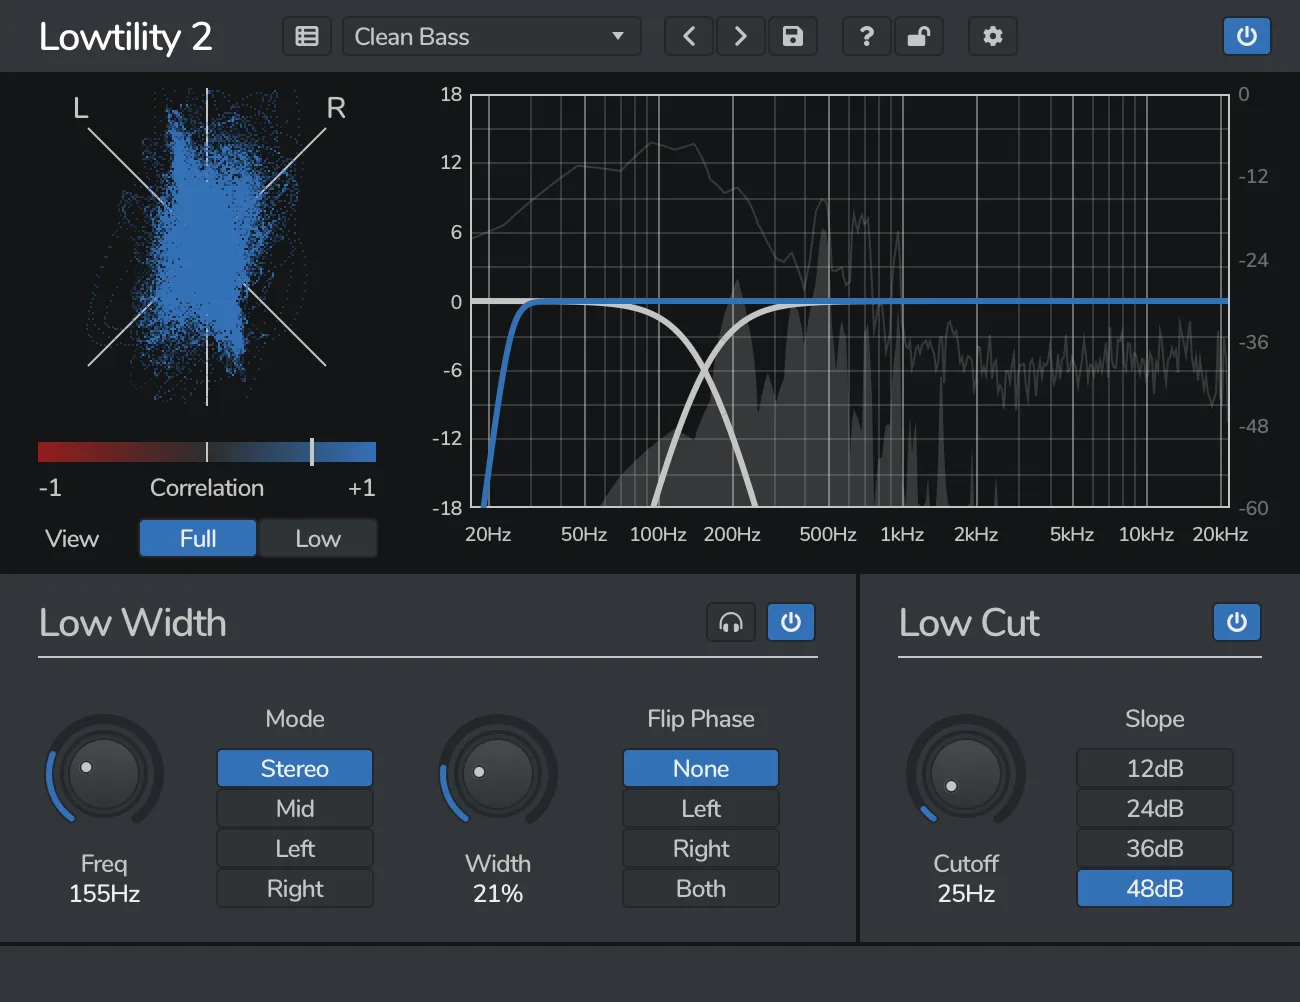
Task: Select Mid mode
Action: point(295,808)
